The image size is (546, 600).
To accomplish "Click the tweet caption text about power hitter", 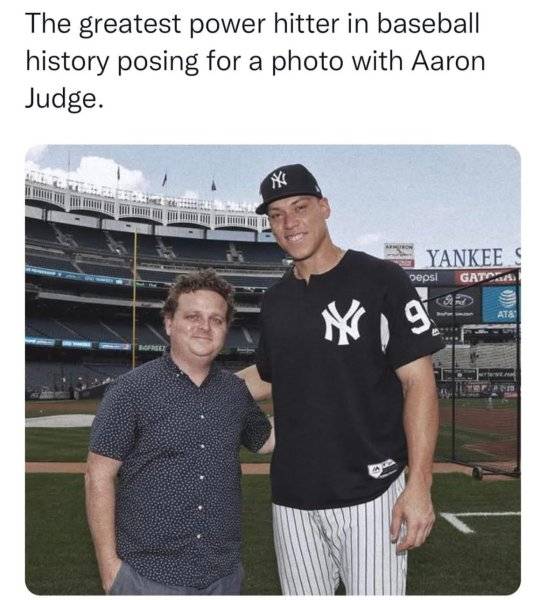I will tap(255, 62).
